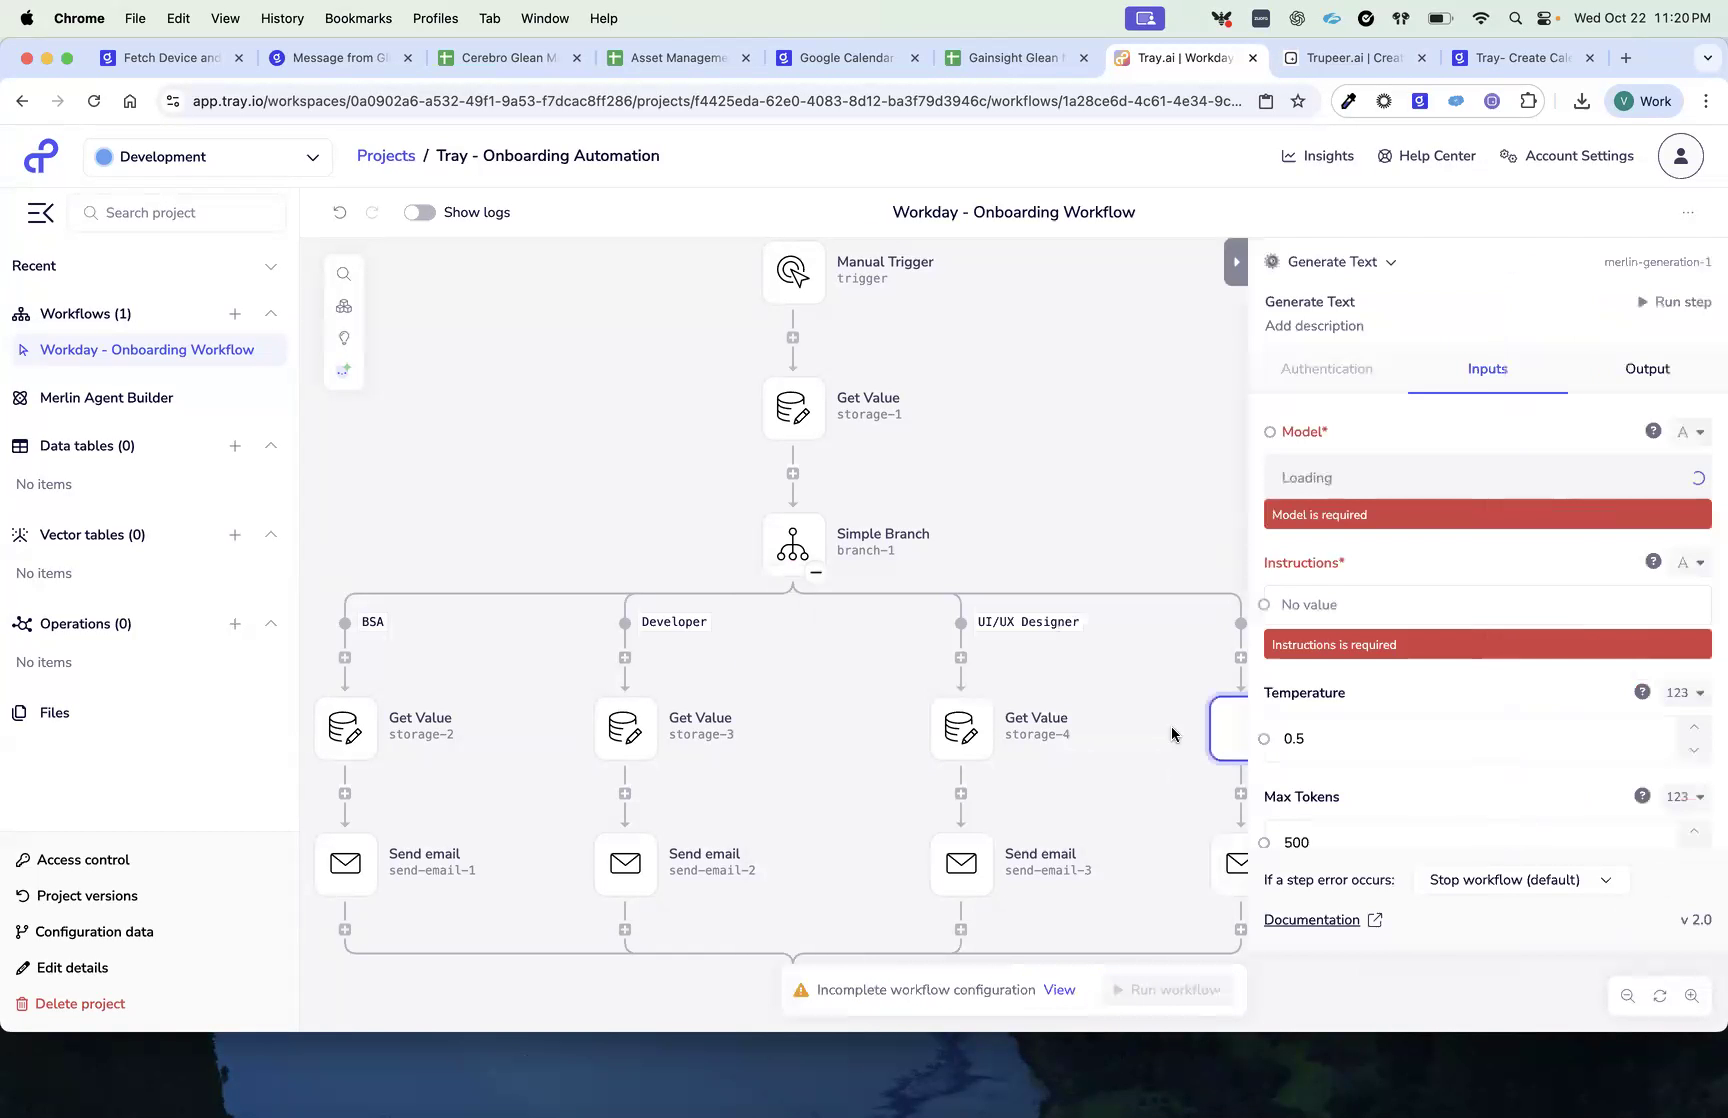Click the Run step button
Screen dimensions: 1728x1118
tap(1674, 301)
